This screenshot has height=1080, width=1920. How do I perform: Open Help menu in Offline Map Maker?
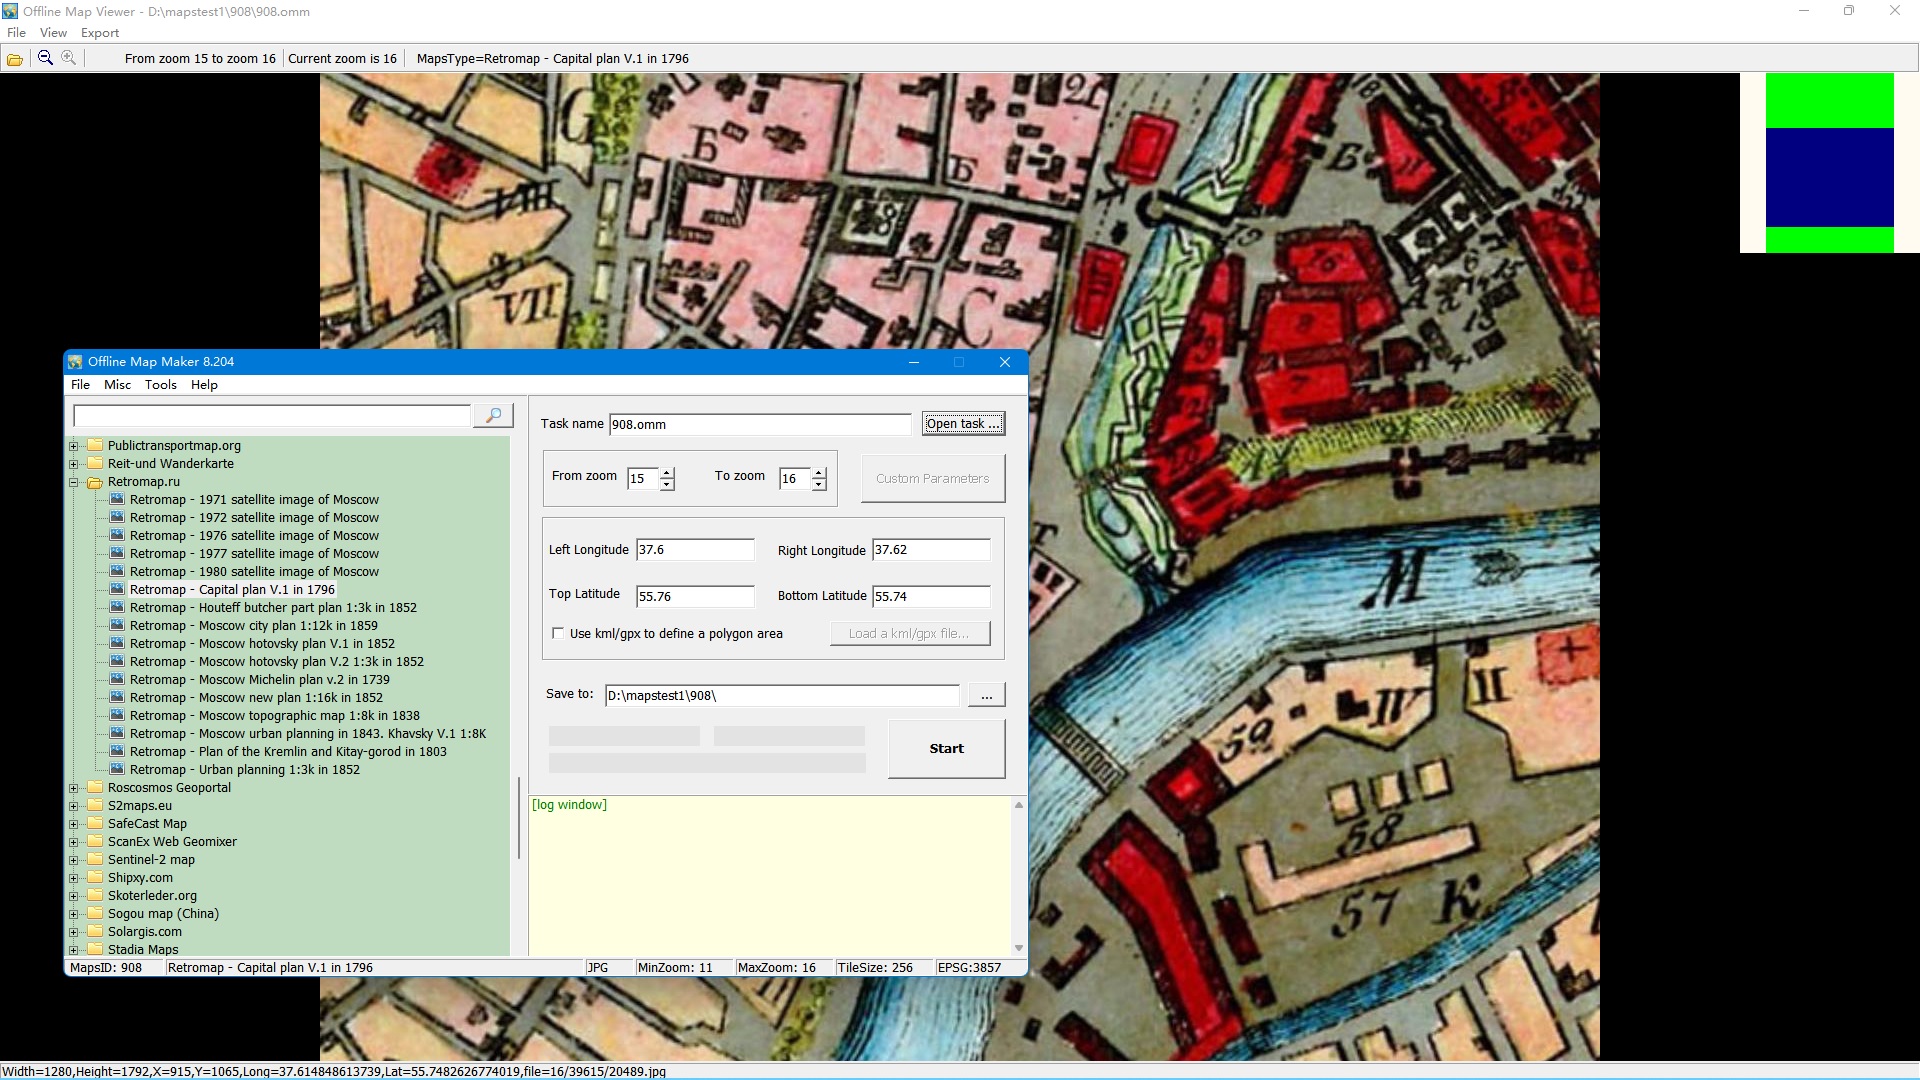point(204,385)
